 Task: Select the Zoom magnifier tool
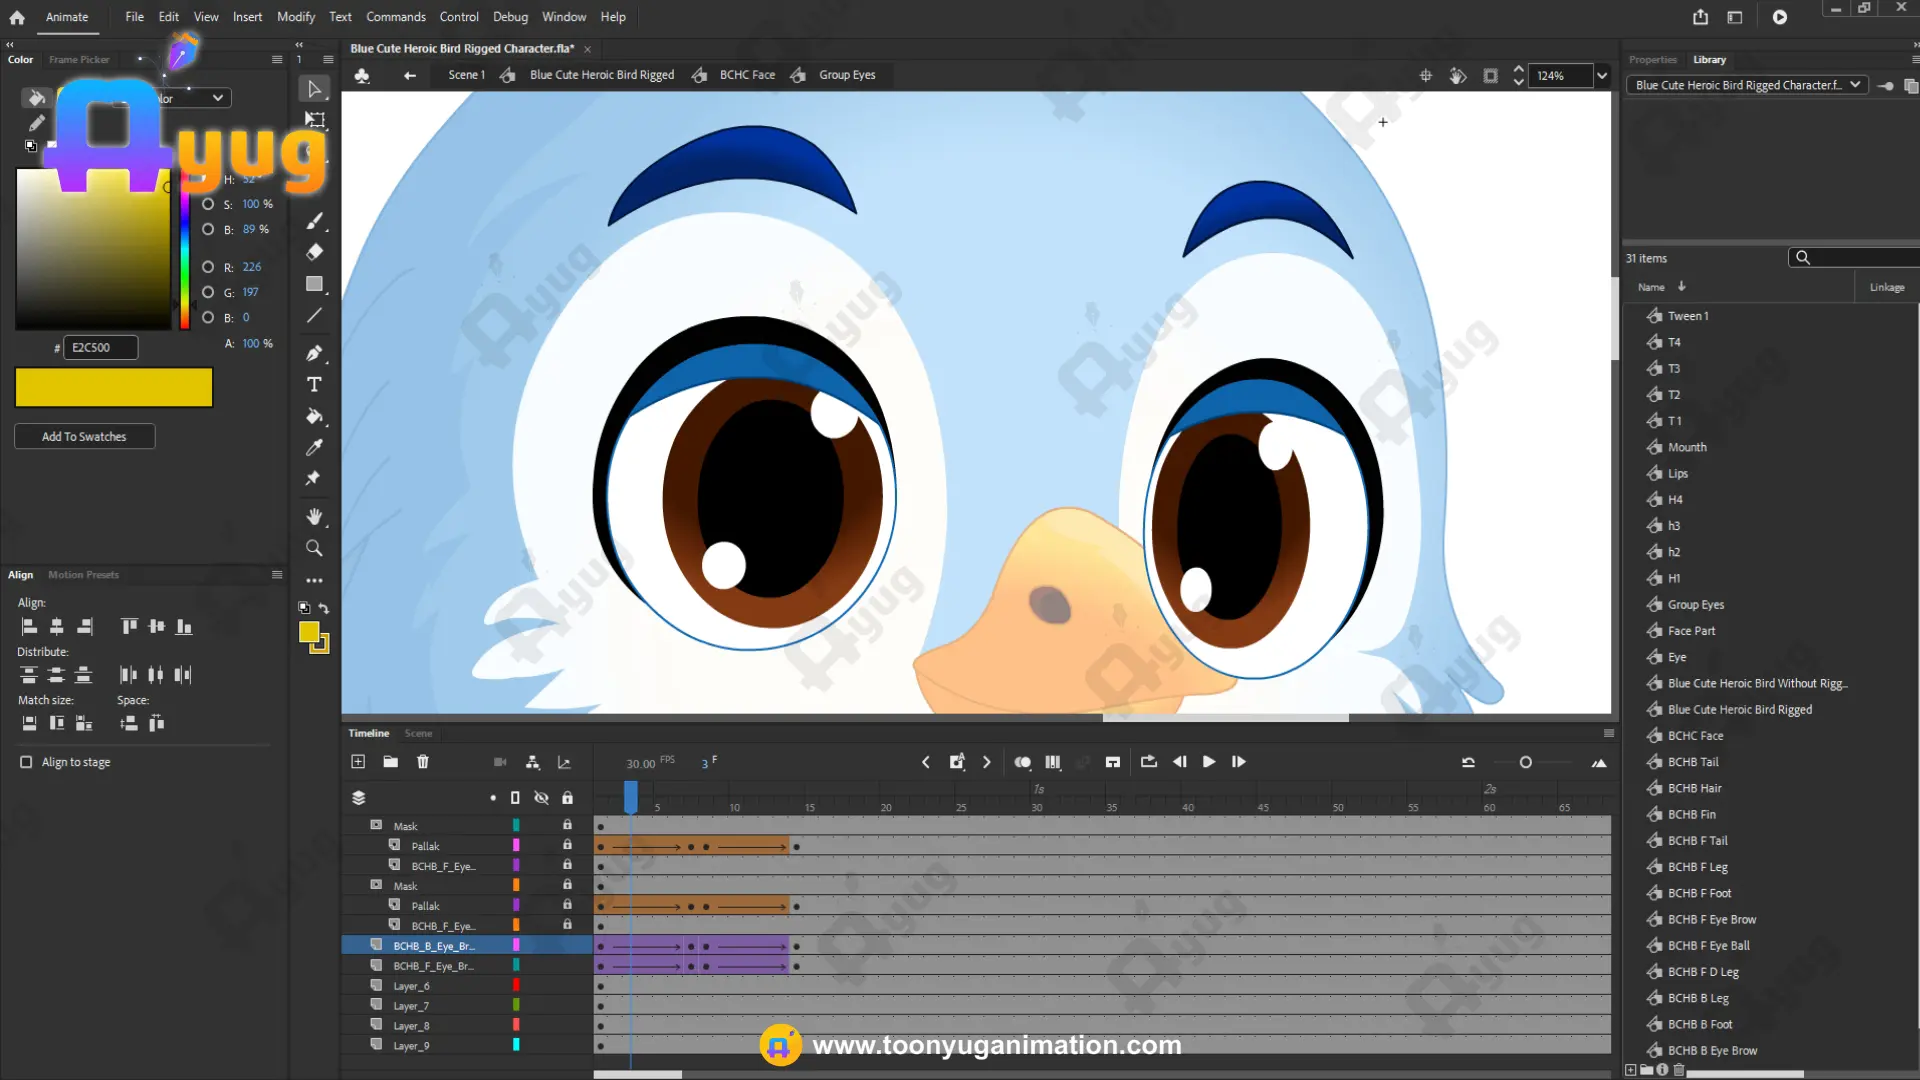tap(314, 548)
